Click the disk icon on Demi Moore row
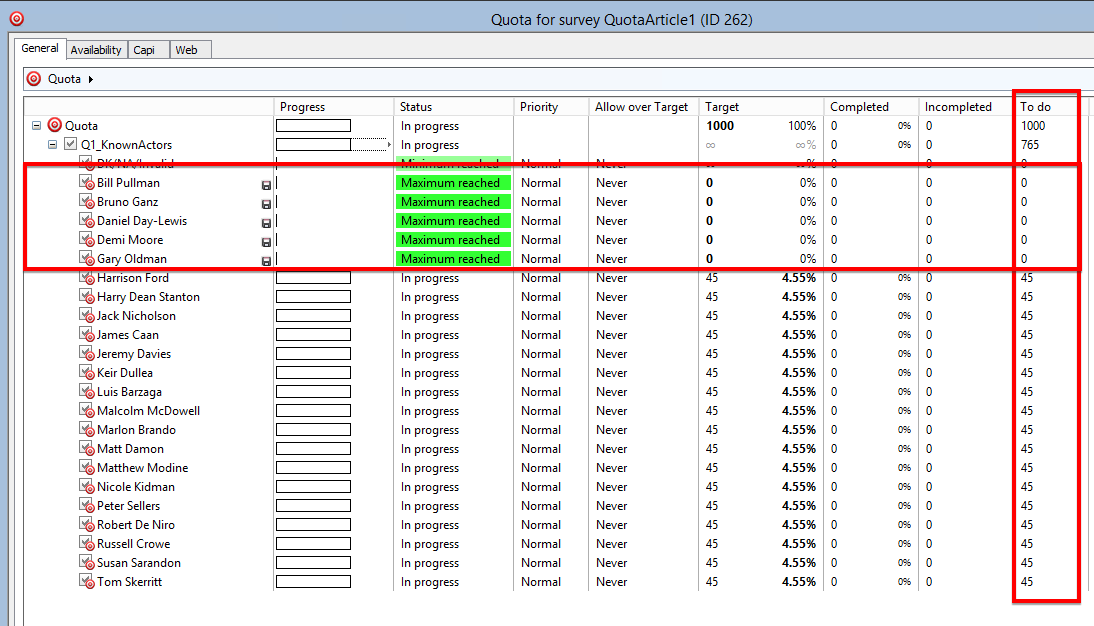Image resolution: width=1094 pixels, height=626 pixels. point(266,242)
